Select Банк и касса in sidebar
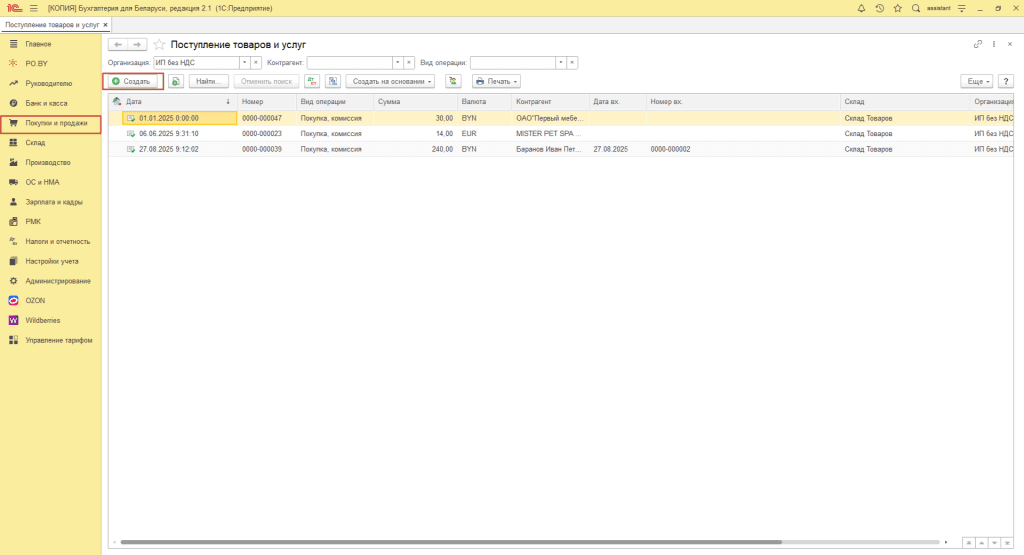Image resolution: width=1024 pixels, height=555 pixels. (x=46, y=103)
